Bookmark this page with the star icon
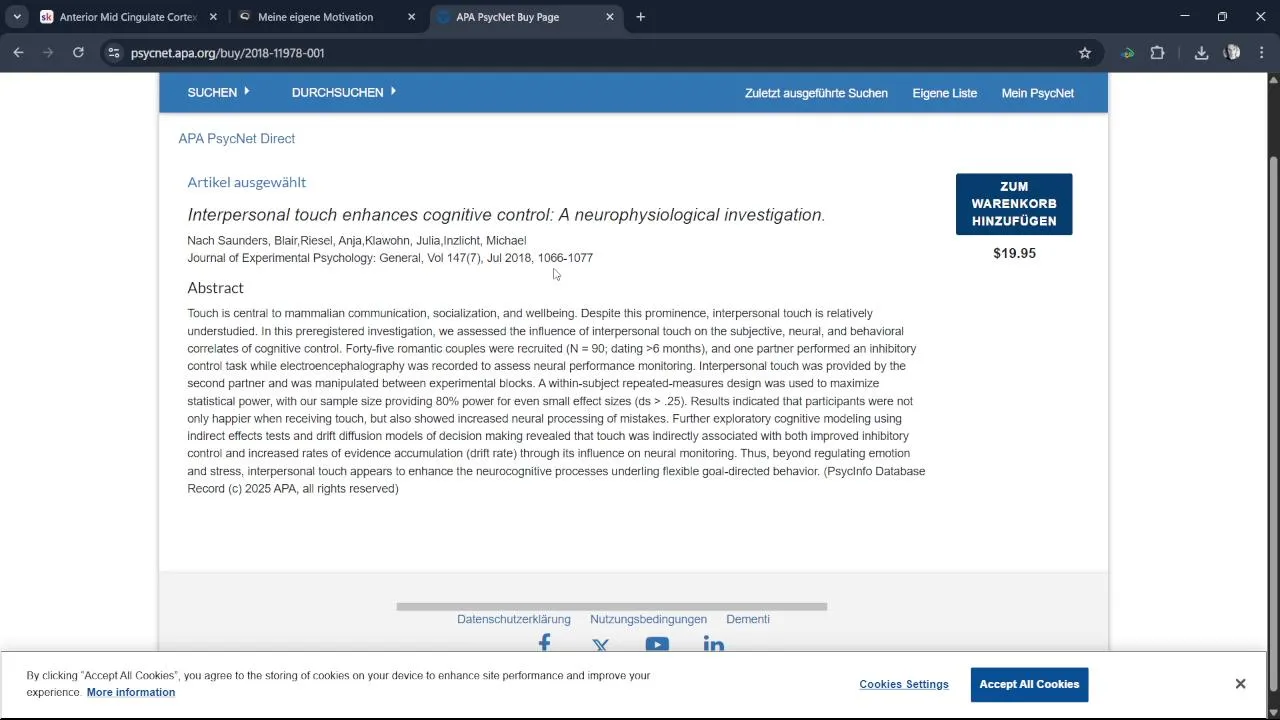The height and width of the screenshot is (720, 1280). [1085, 53]
